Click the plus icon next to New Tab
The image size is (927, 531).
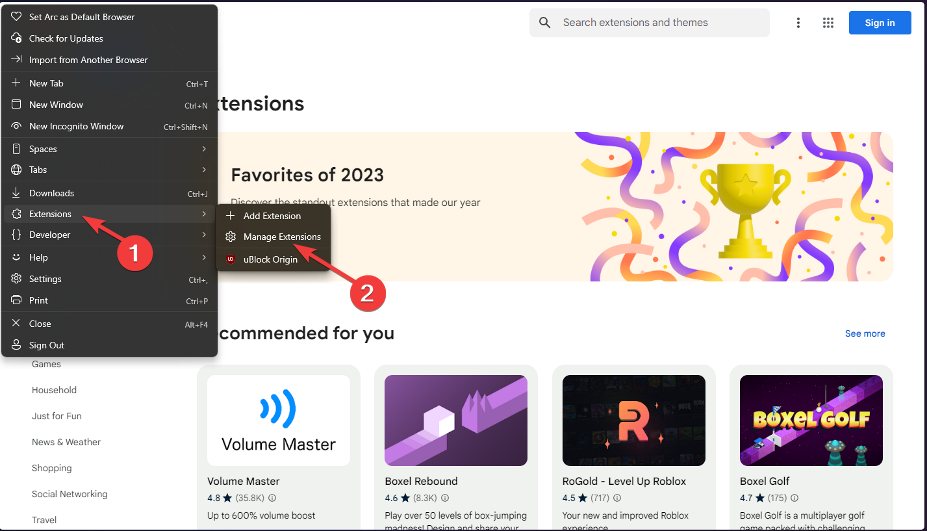16,83
